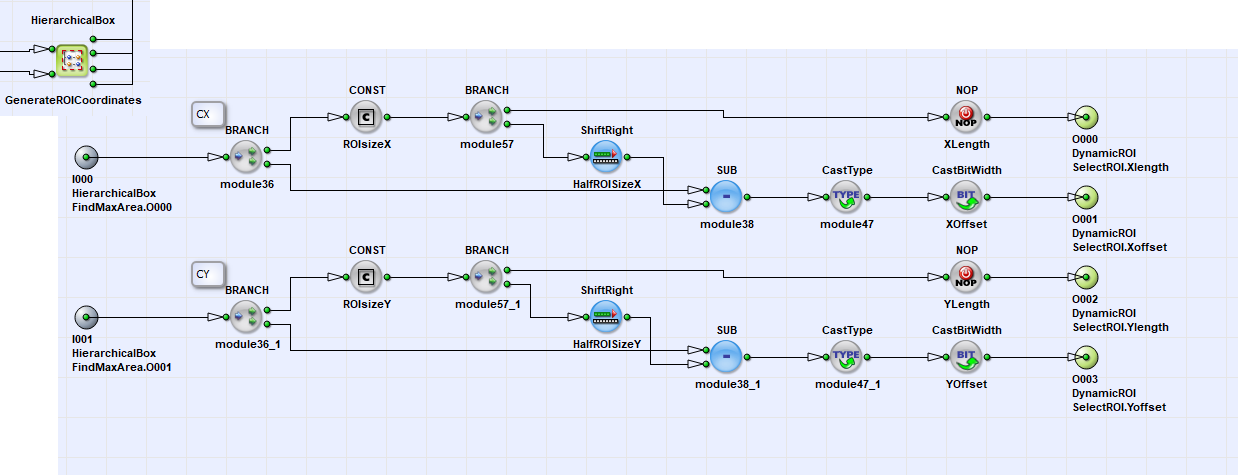This screenshot has height=475, width=1238.
Task: Select the YLength NOP module icon
Action: point(966,277)
